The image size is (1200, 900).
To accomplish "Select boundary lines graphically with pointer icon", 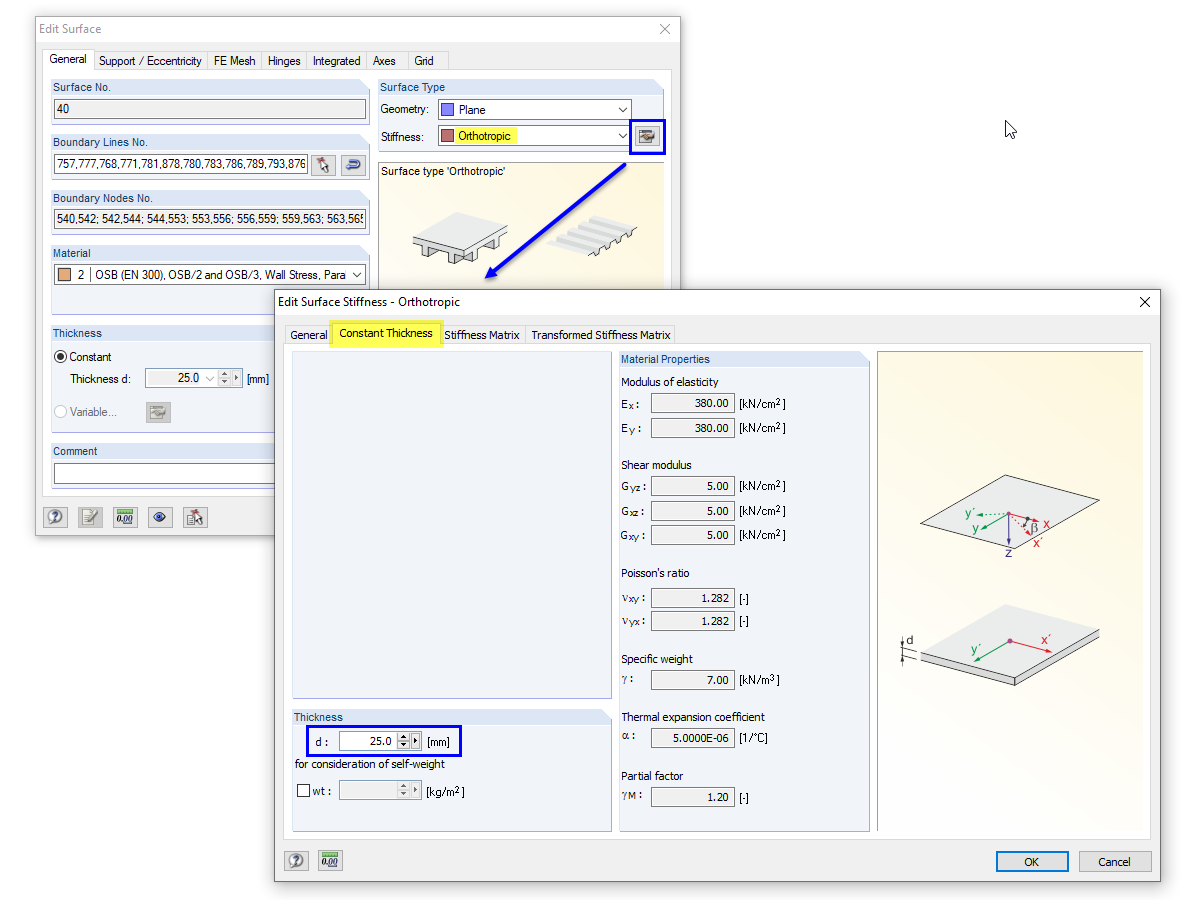I will pyautogui.click(x=323, y=163).
